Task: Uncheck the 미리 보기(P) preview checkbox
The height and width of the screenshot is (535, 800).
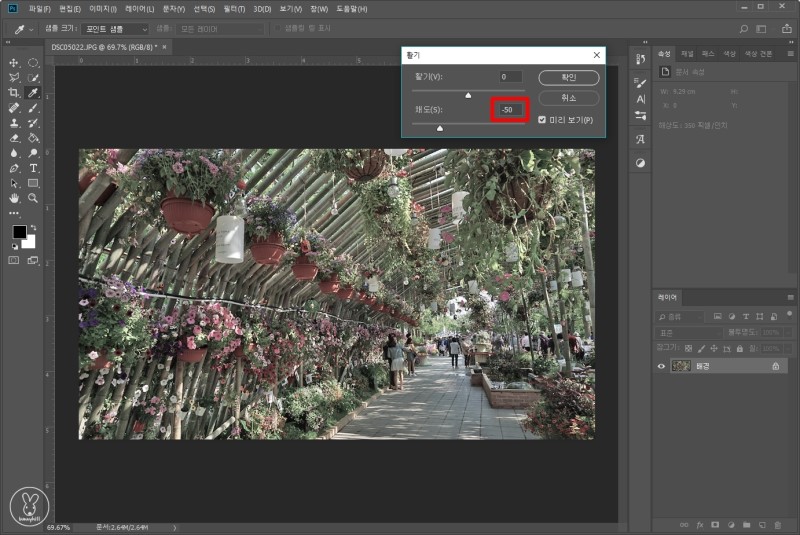Action: (x=542, y=120)
